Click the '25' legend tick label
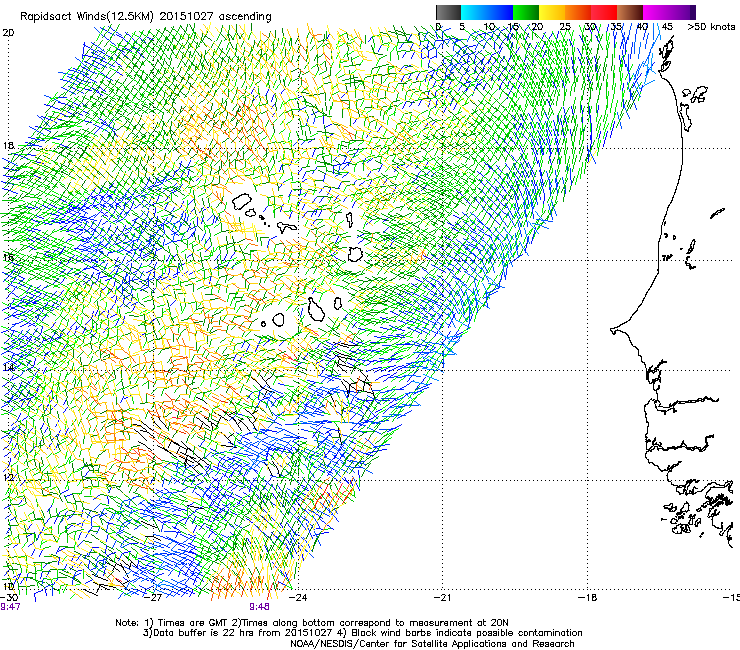The height and width of the screenshot is (650, 740). pos(565,27)
